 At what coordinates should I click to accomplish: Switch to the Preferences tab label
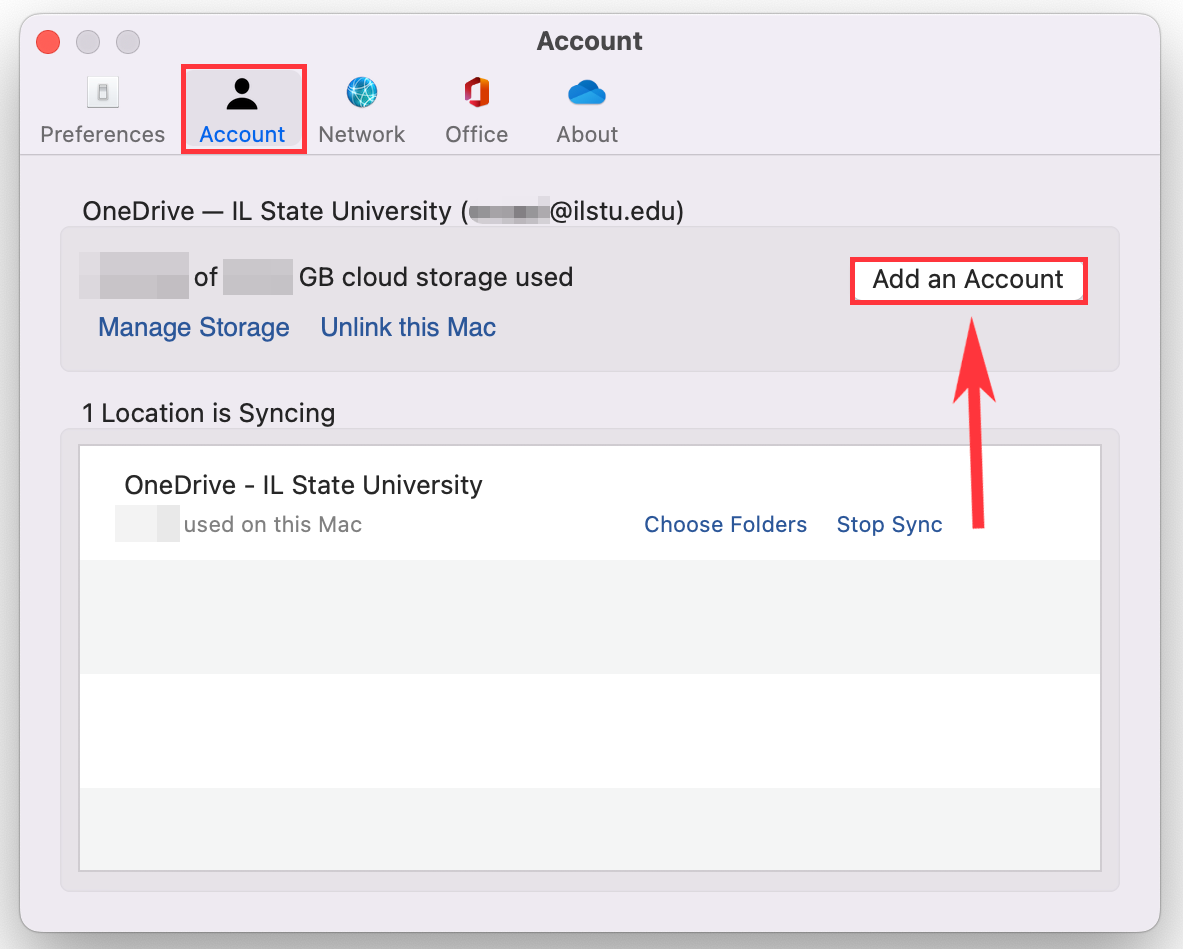103,134
